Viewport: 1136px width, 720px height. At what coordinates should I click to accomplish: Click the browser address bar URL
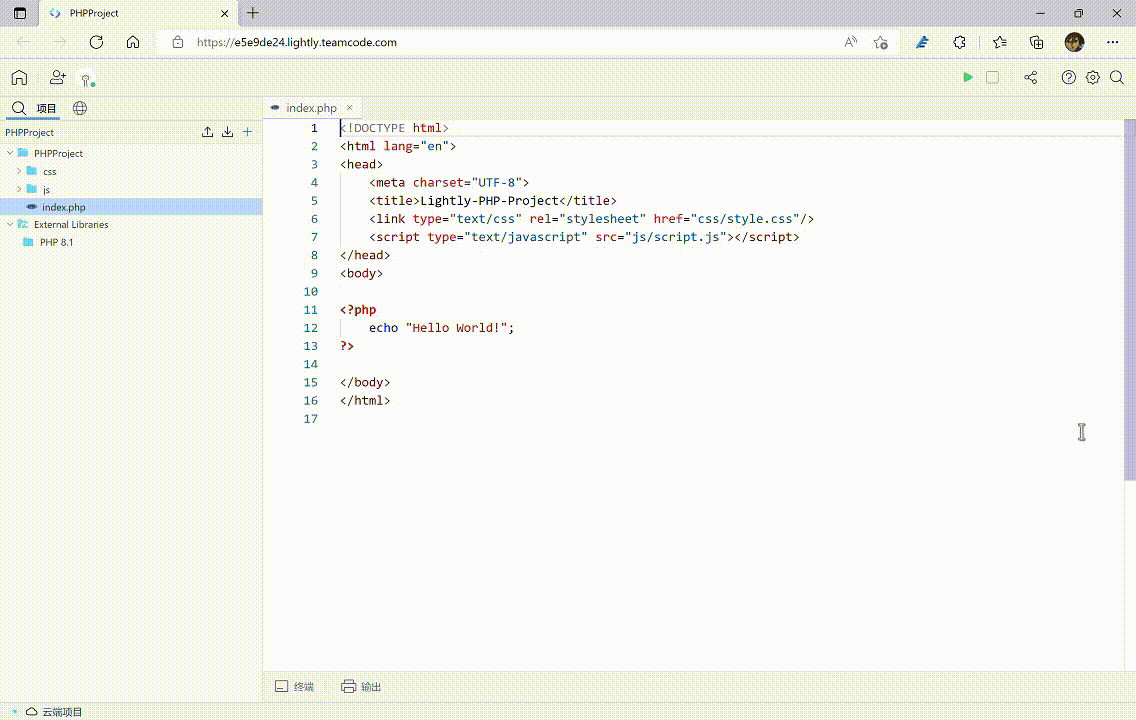tap(297, 42)
